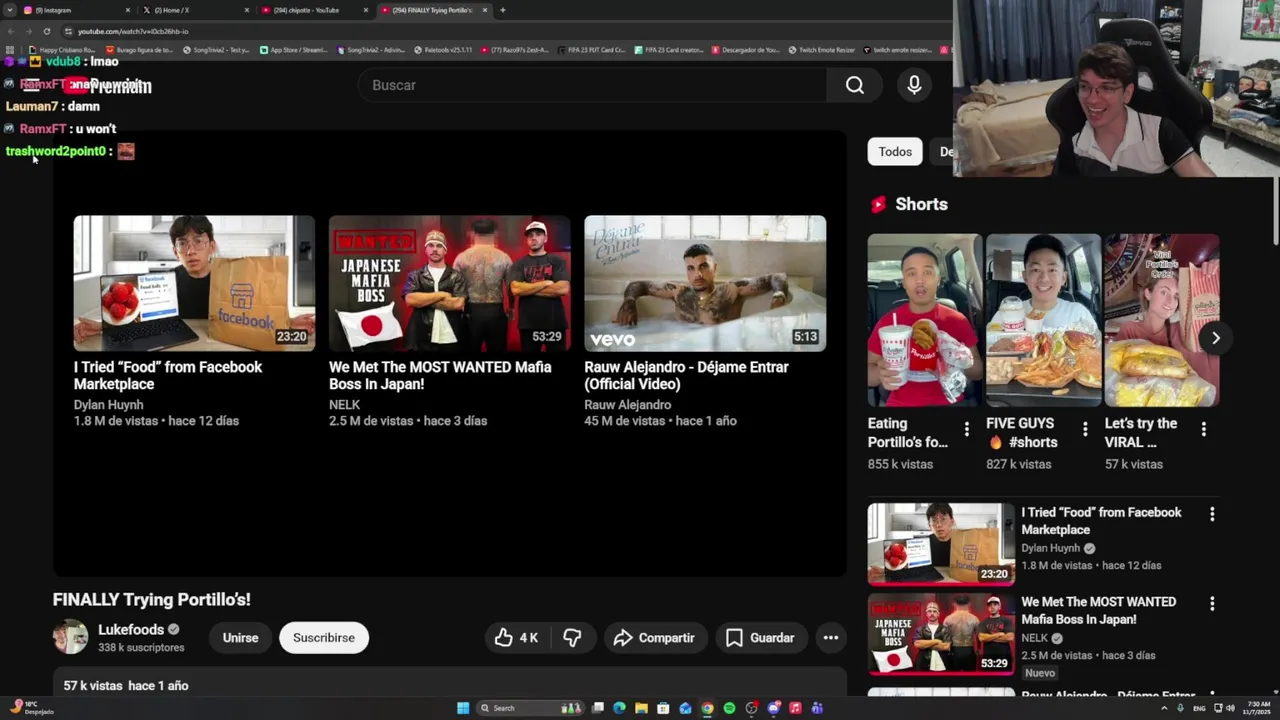Open Paletools v25.1.11 bookmark
Screen dimensions: 1280x720
[442, 49]
